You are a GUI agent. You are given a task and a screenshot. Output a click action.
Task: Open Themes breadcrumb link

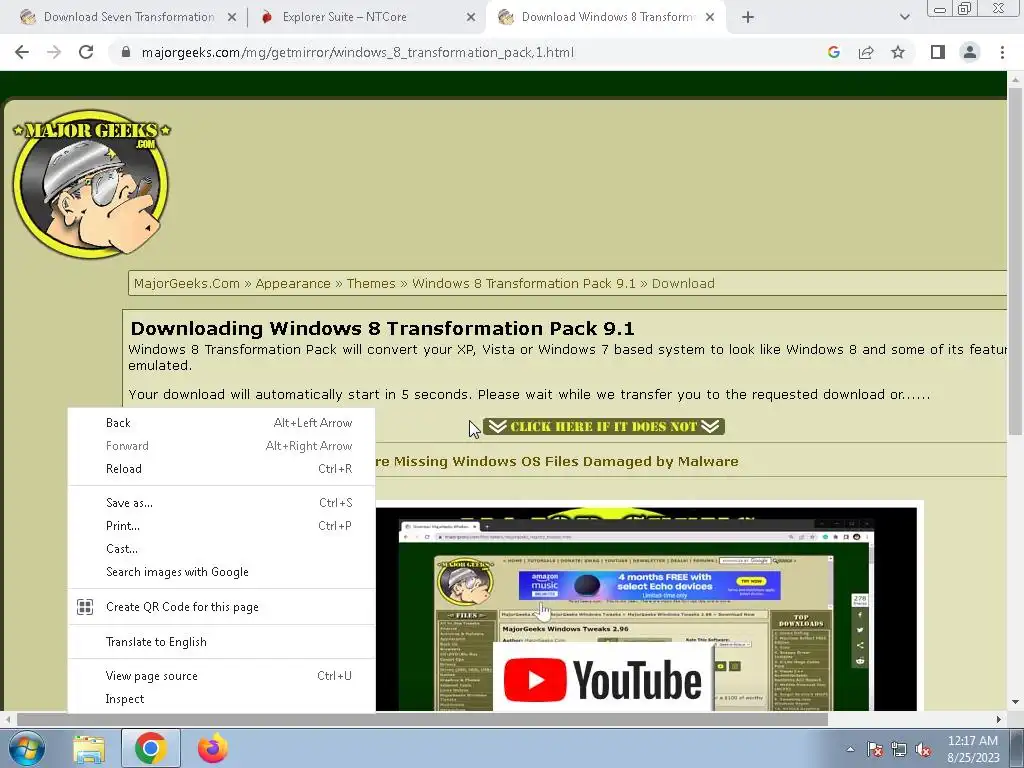(x=371, y=283)
